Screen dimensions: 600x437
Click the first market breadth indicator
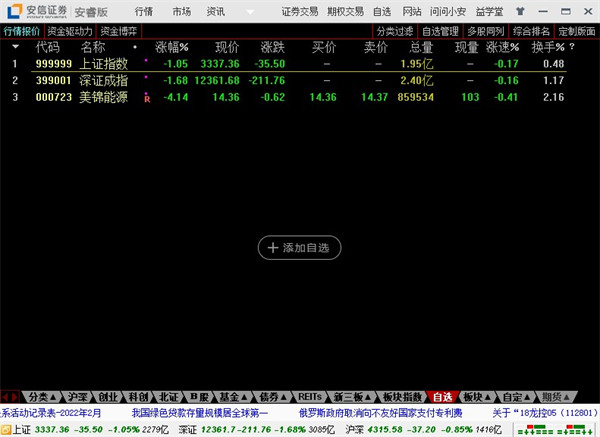(x=536, y=430)
